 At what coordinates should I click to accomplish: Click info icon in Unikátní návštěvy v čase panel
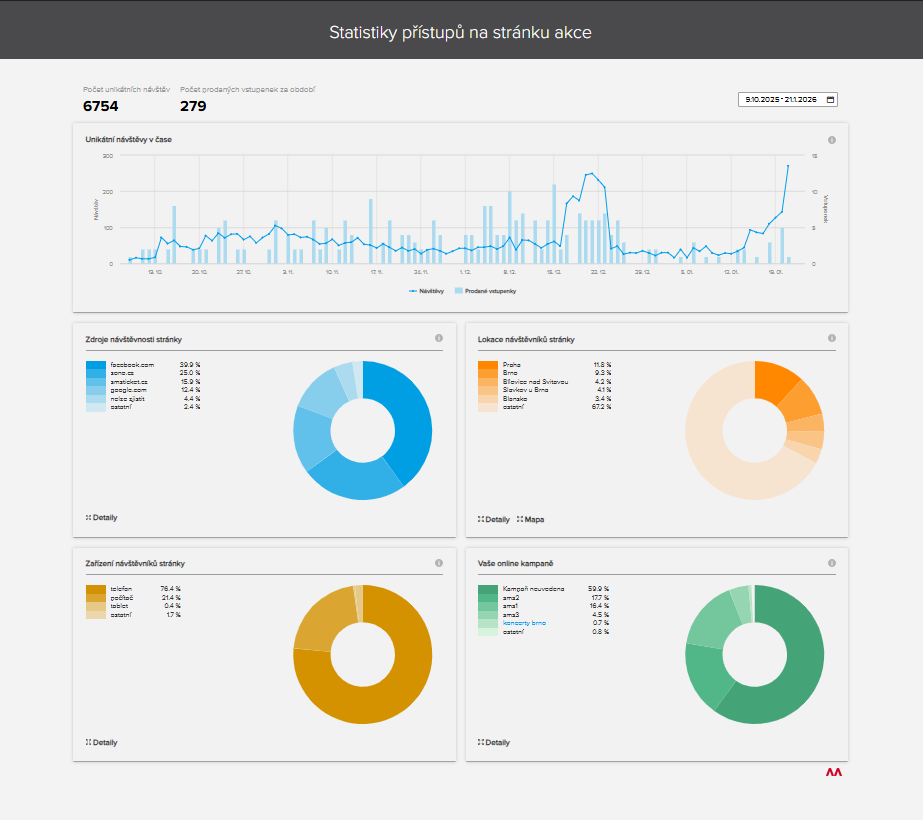(x=832, y=140)
